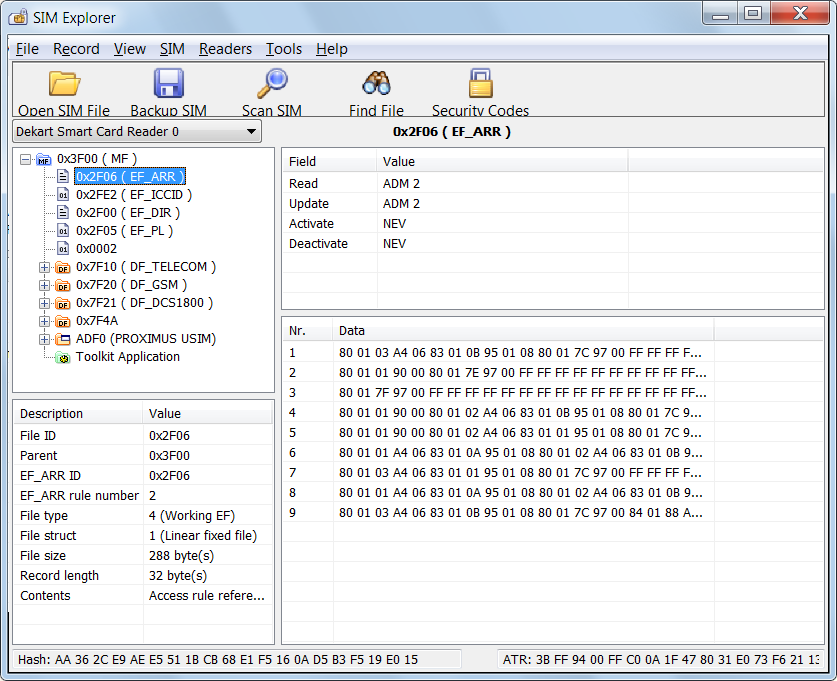837x681 pixels.
Task: Click the MF icon beside 0x3F00
Action: click(x=42, y=158)
